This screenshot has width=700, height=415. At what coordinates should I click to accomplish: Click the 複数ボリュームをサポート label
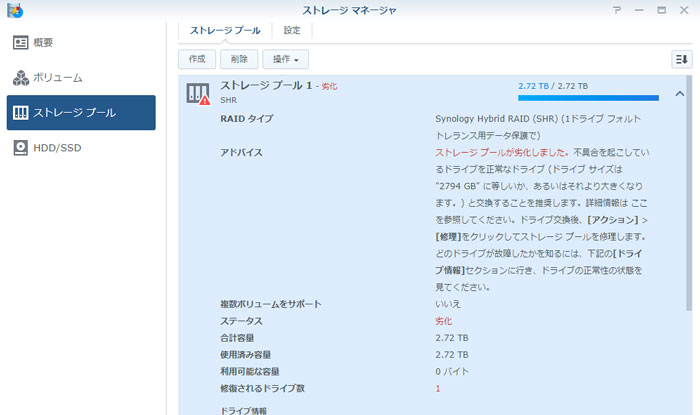coord(271,304)
